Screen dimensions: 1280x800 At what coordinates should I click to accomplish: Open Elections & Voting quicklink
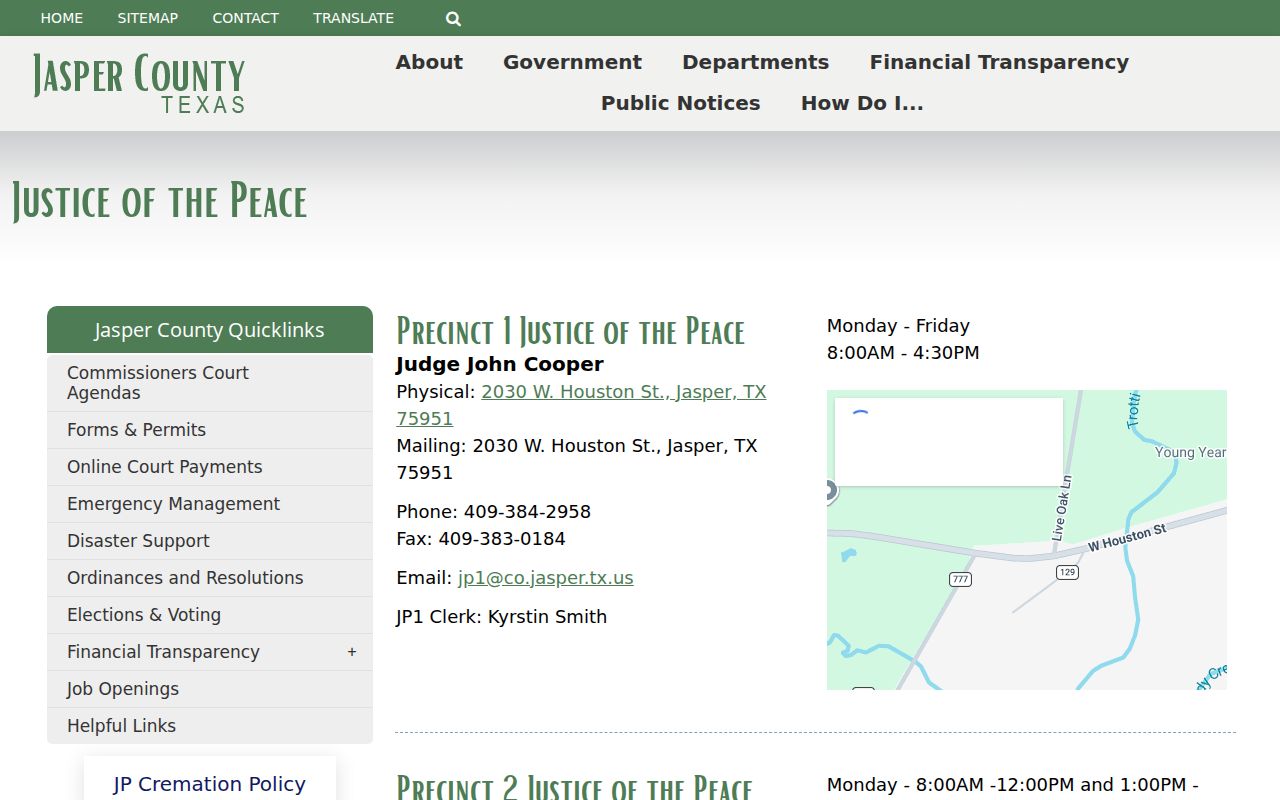point(210,615)
